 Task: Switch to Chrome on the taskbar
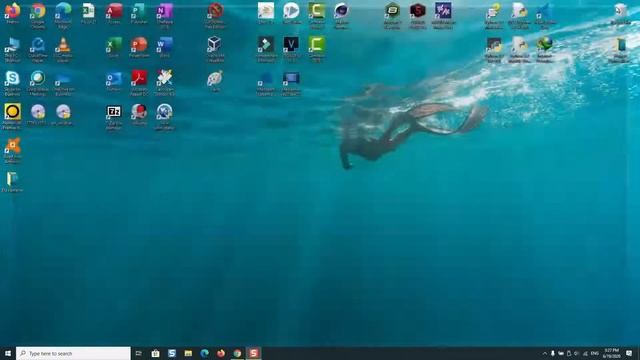237,353
